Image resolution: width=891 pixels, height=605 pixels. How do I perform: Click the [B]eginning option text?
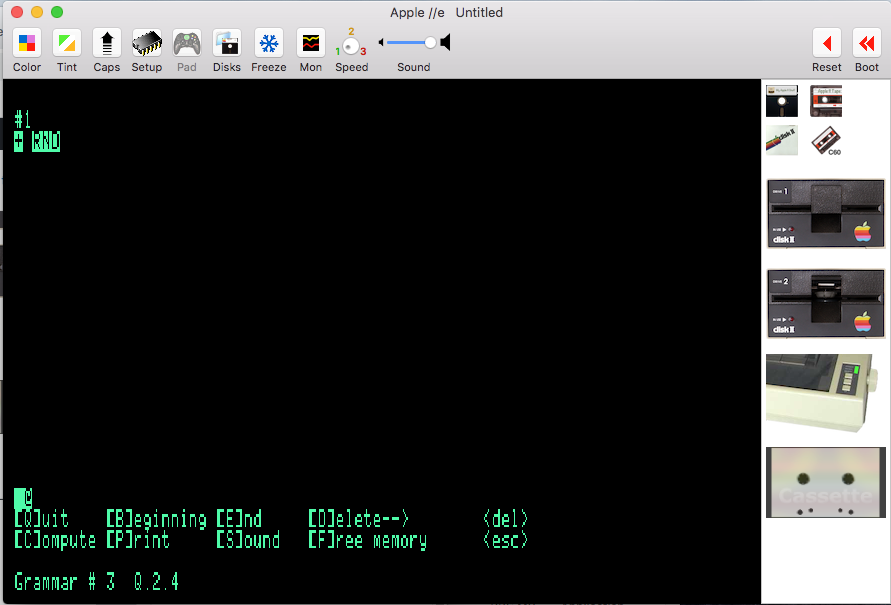(157, 519)
